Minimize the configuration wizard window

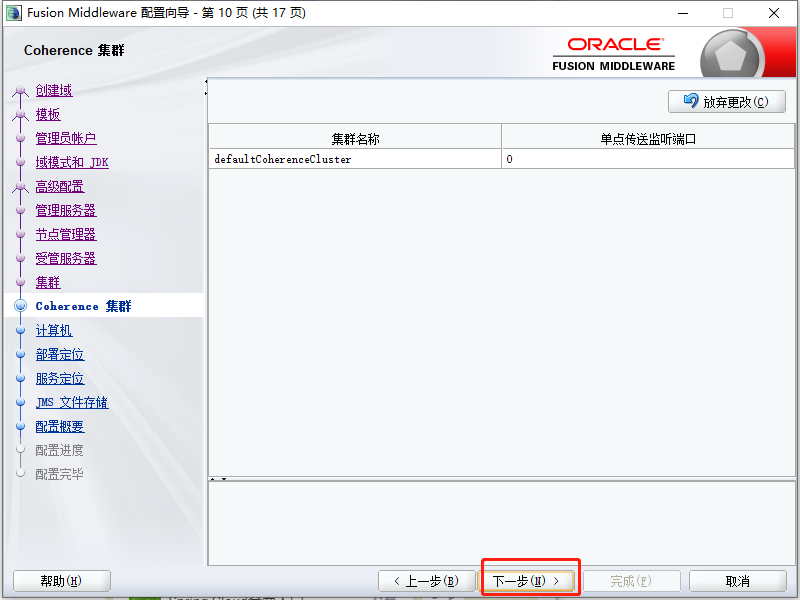(x=683, y=13)
